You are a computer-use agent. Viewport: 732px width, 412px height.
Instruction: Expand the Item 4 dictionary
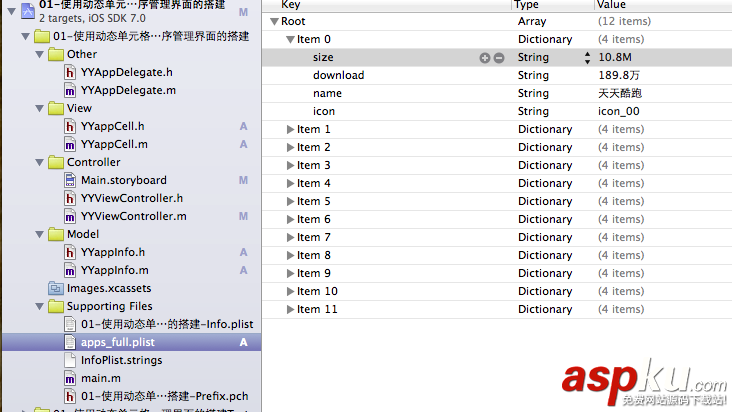click(290, 183)
